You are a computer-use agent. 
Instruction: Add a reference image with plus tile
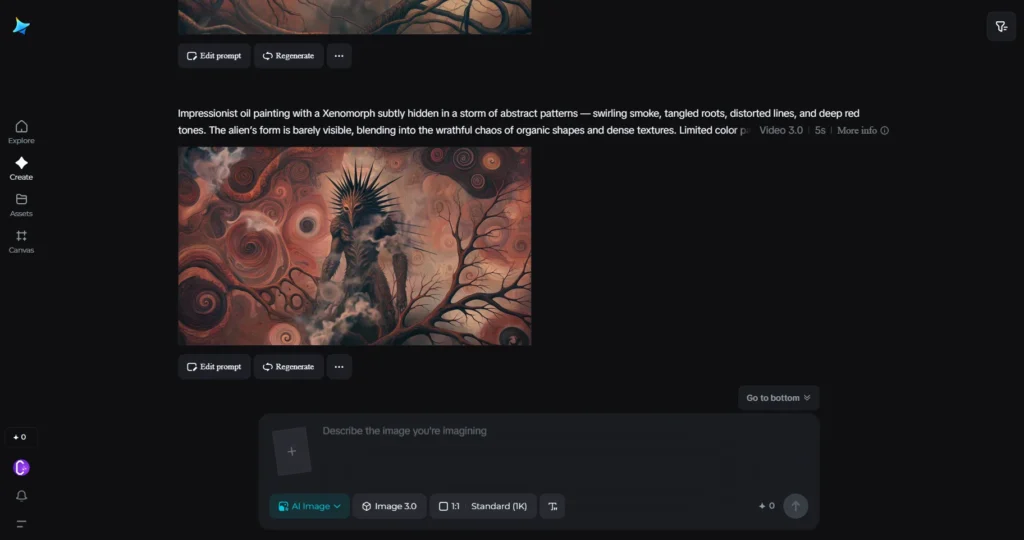tap(292, 451)
